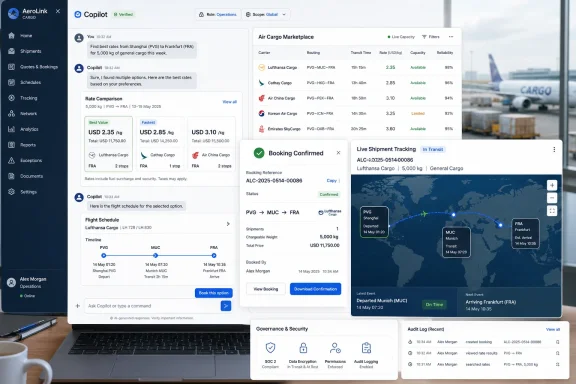Click the Settings gear icon
Image resolution: width=576 pixels, height=384 pixels.
click(x=11, y=192)
